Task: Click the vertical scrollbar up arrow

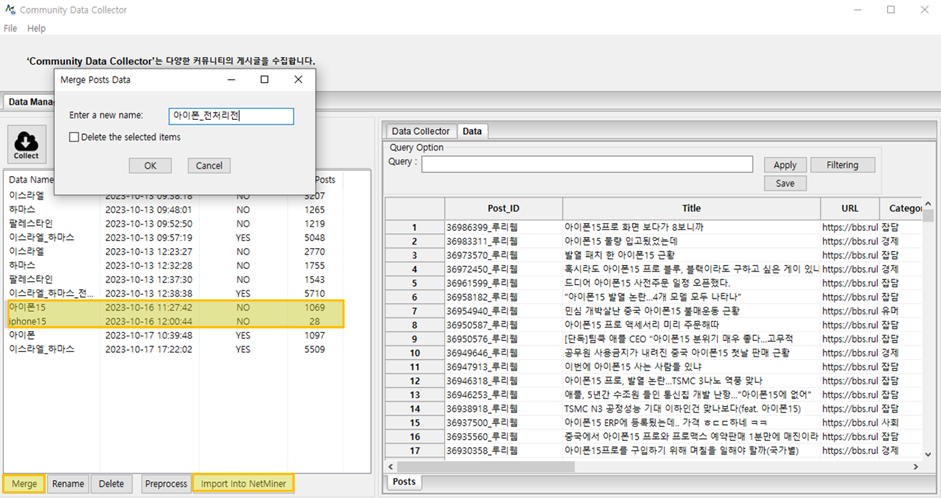Action: [x=928, y=204]
